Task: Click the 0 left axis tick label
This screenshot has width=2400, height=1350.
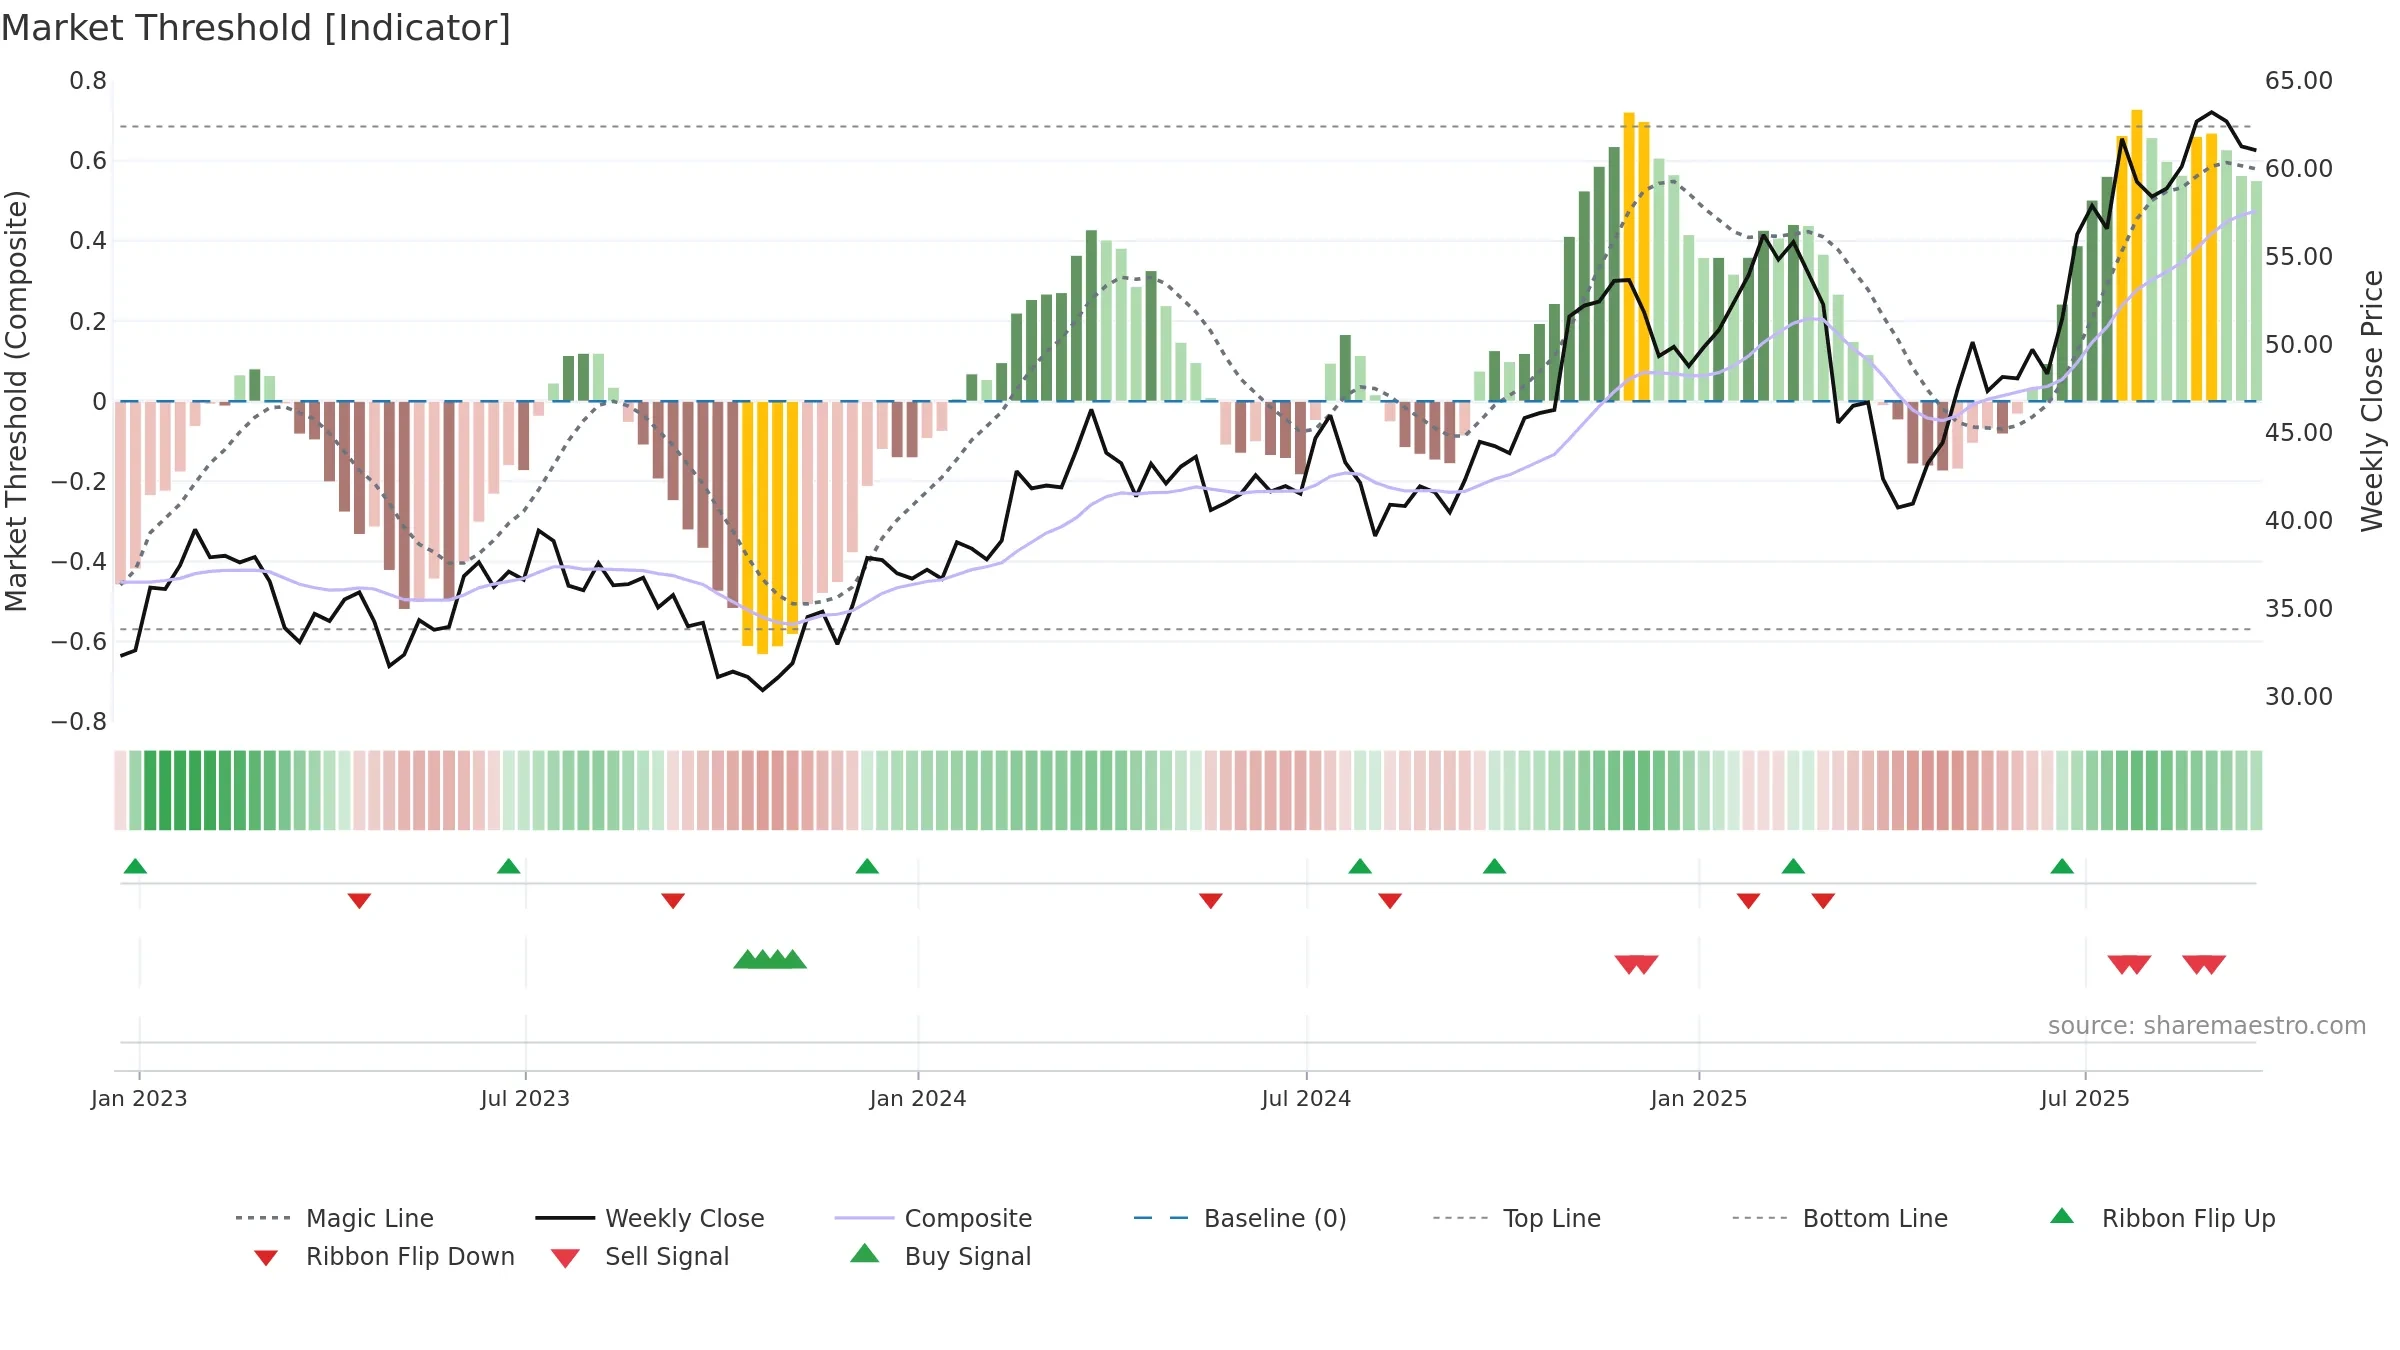Action: pyautogui.click(x=99, y=401)
